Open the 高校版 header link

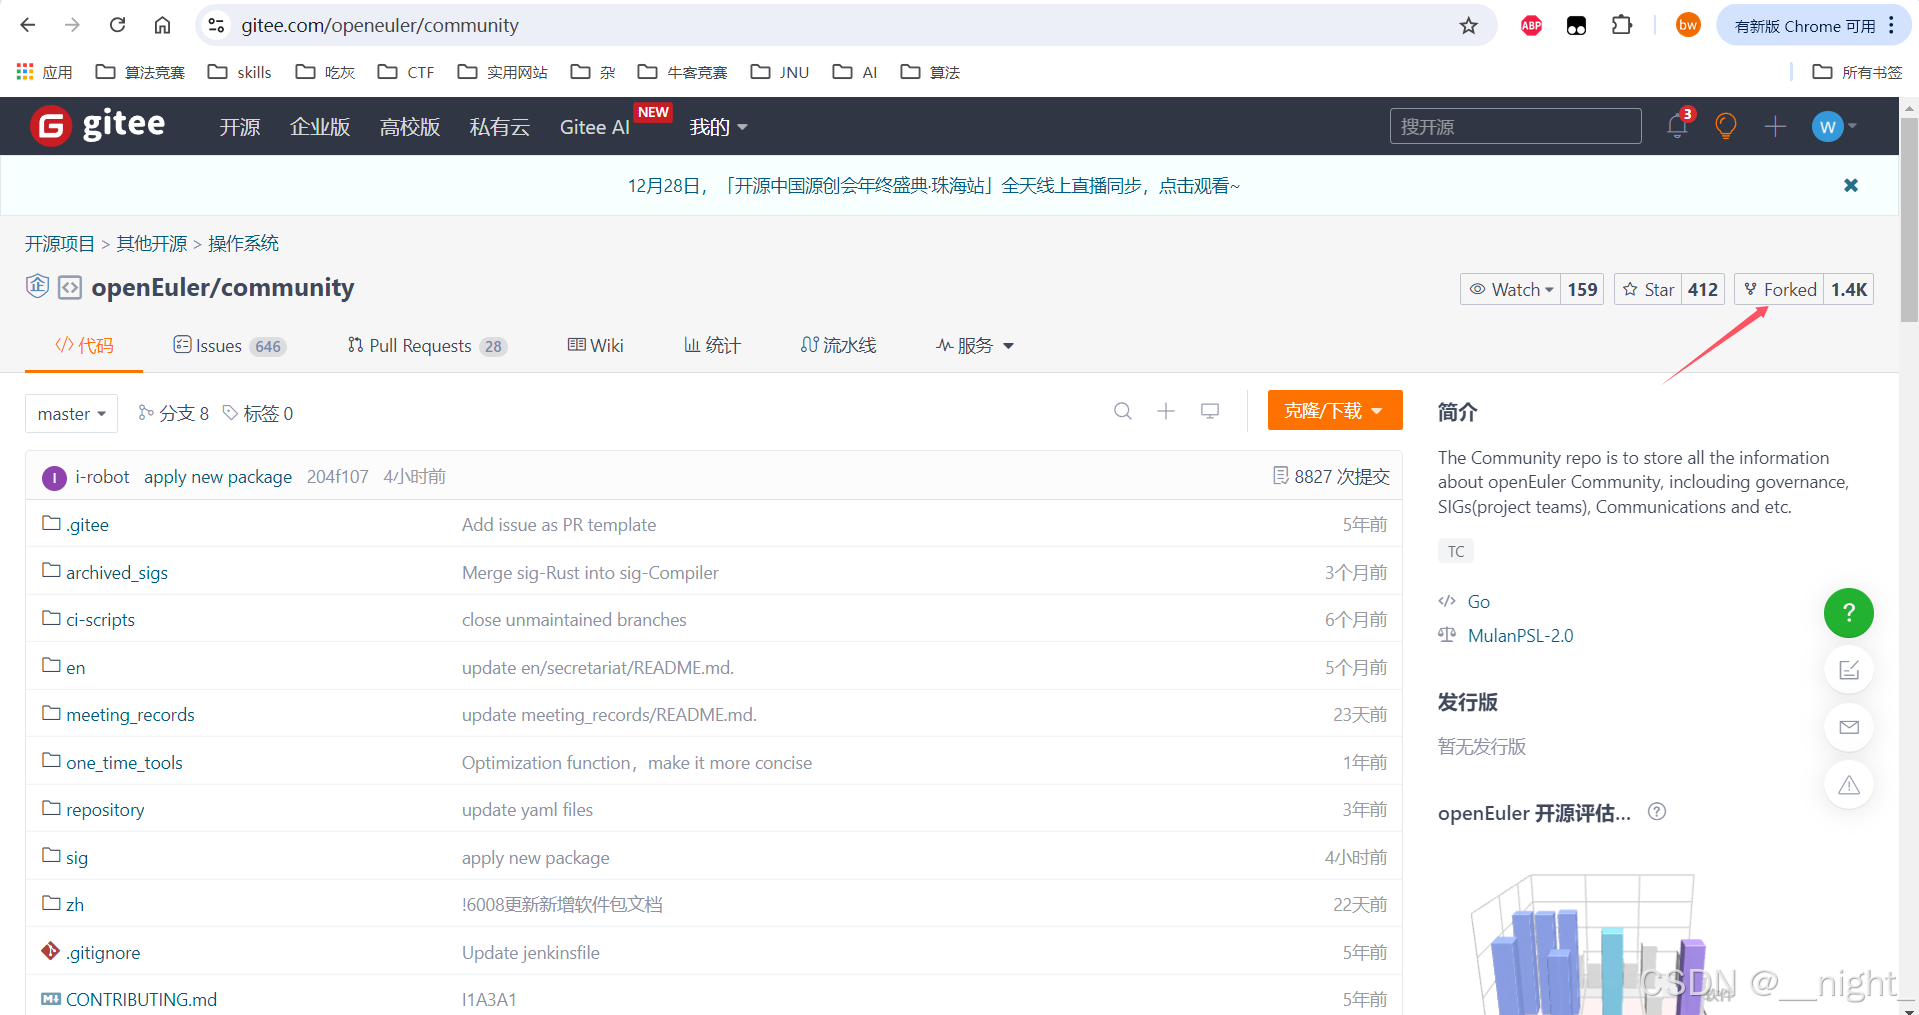(x=410, y=127)
